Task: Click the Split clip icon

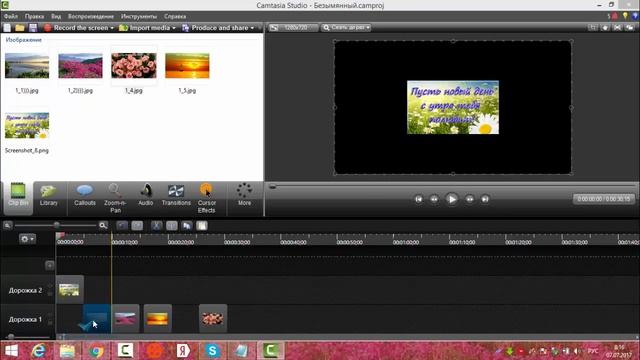Action: 171,225
